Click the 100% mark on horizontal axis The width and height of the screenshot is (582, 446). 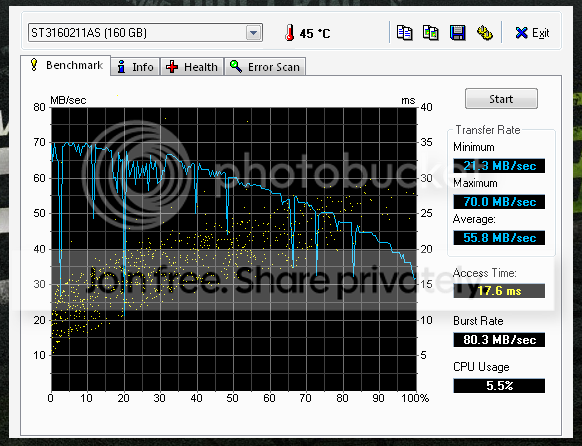click(415, 398)
